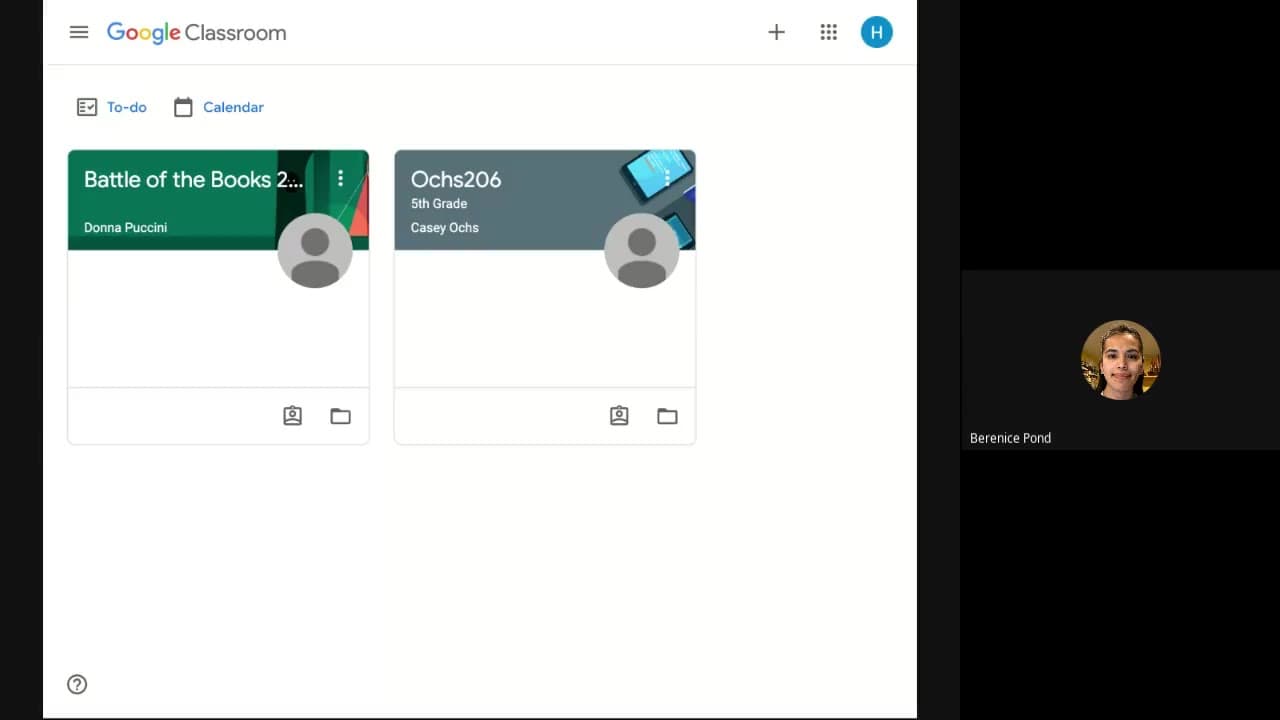Open your work for Ochs206 class
Image resolution: width=1280 pixels, height=720 pixels.
tap(619, 416)
